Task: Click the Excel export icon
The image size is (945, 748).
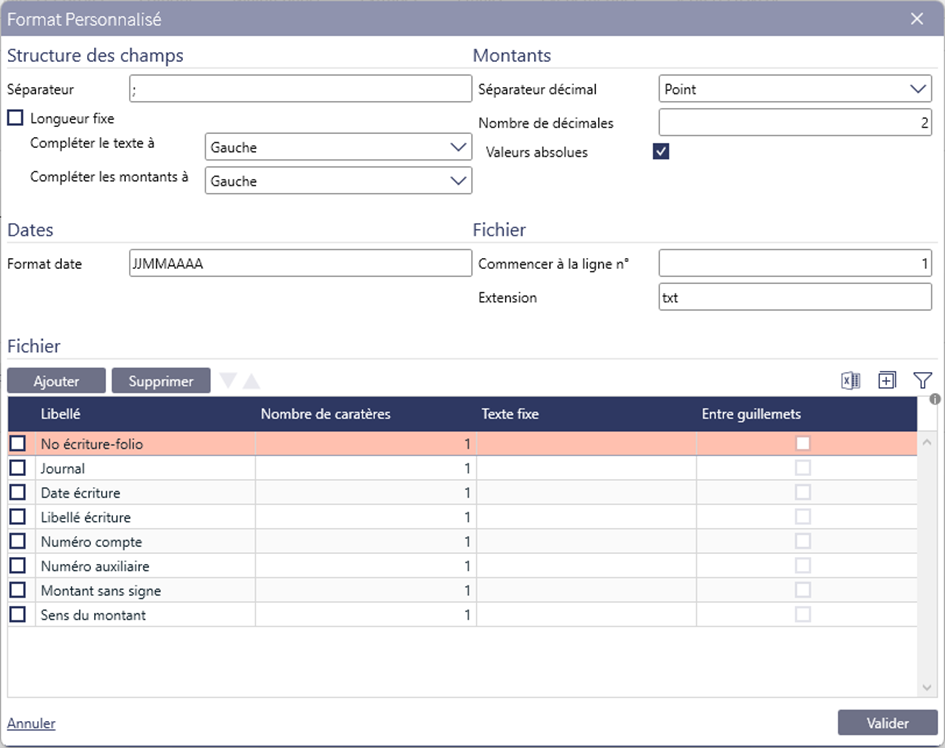Action: [x=850, y=380]
